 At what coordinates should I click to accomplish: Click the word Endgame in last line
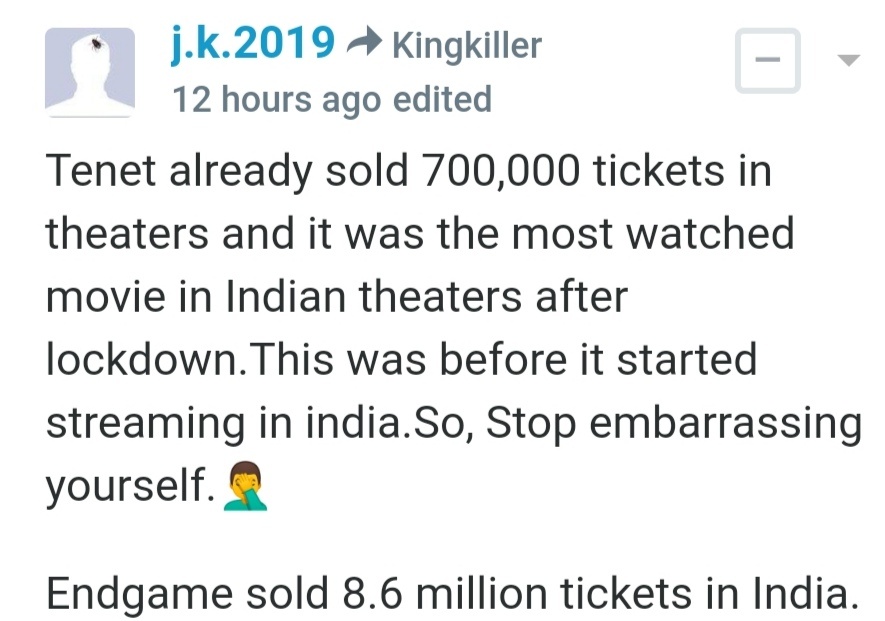click(139, 594)
